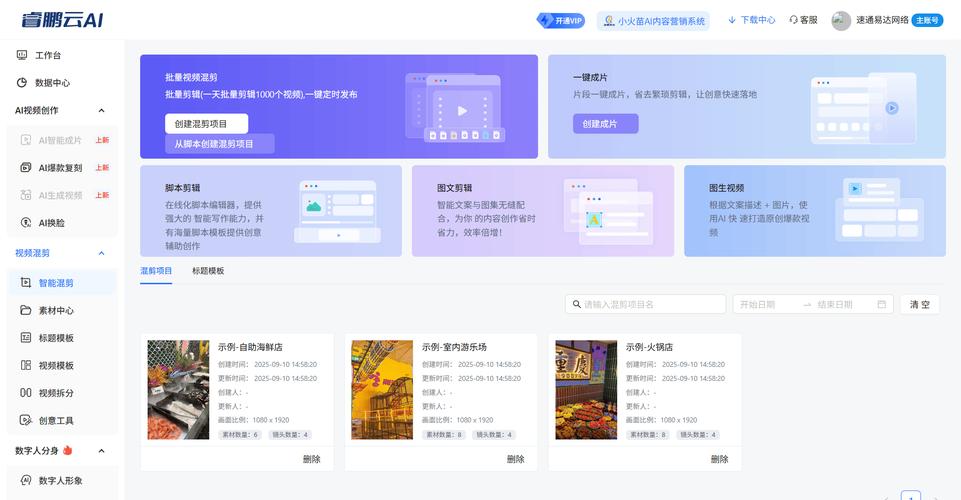Click the 睿鹏云AI logo
This screenshot has height=500, width=961.
tap(62, 20)
